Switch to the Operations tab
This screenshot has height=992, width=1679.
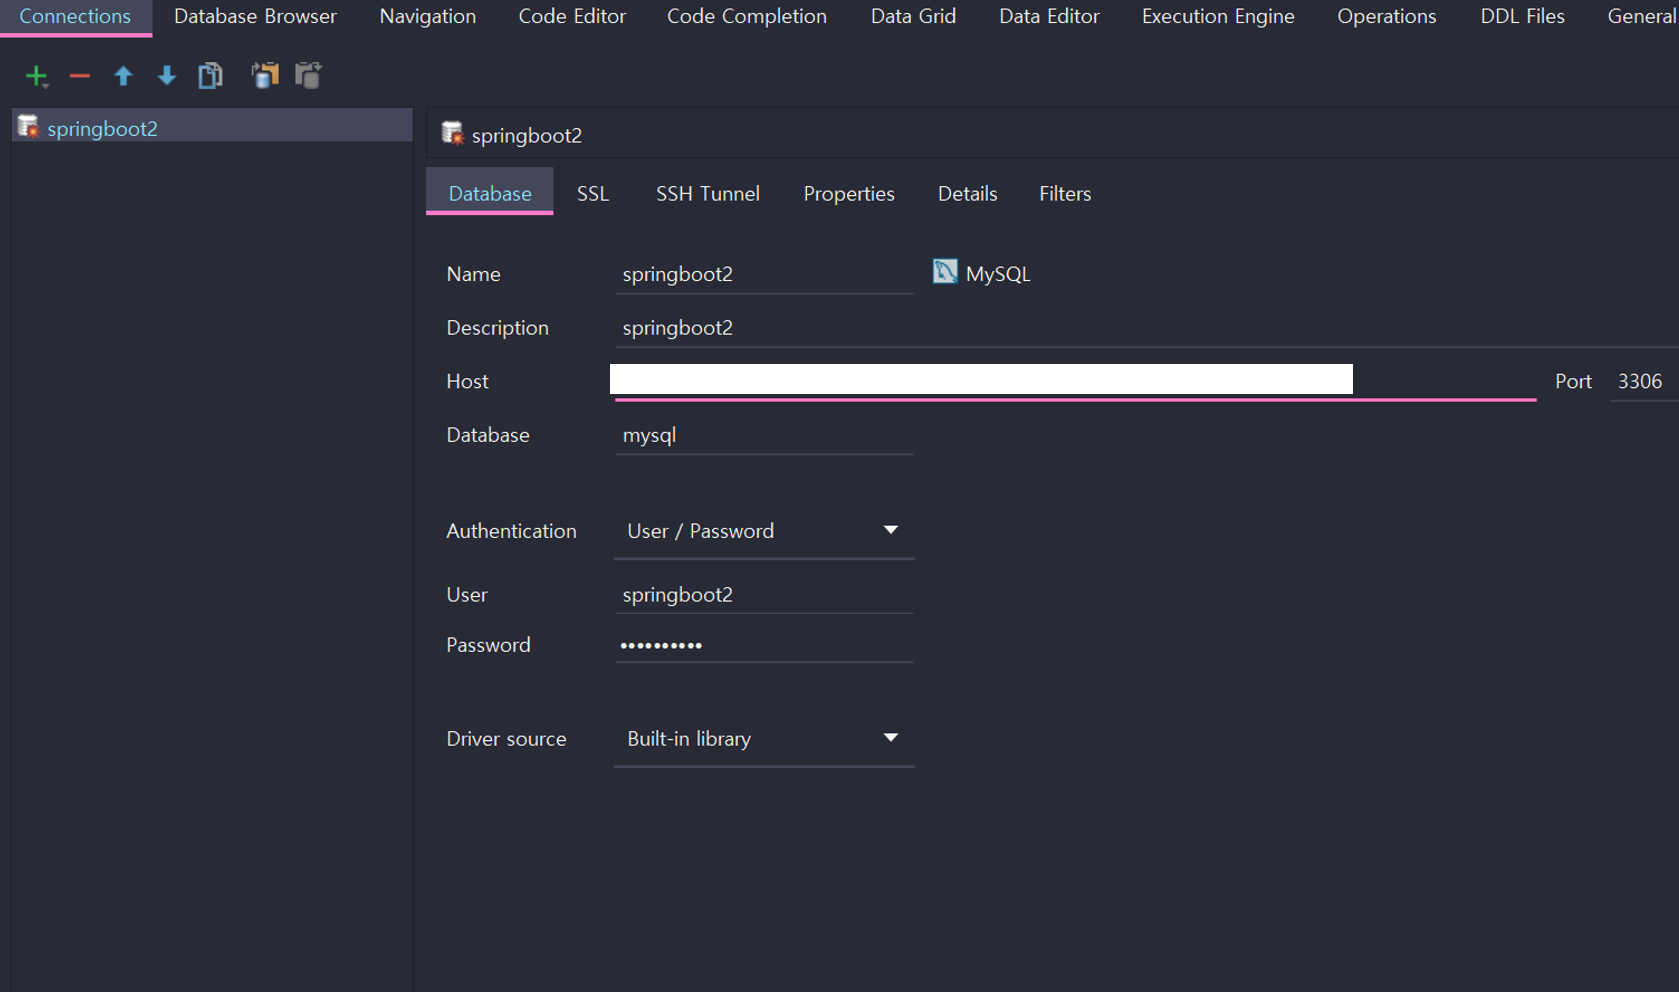1386,17
